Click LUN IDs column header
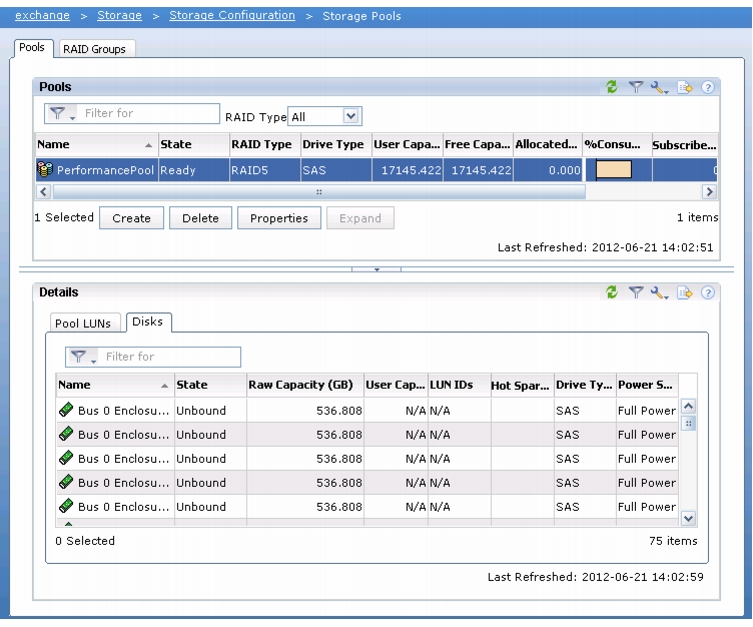The height and width of the screenshot is (627, 753). point(459,385)
